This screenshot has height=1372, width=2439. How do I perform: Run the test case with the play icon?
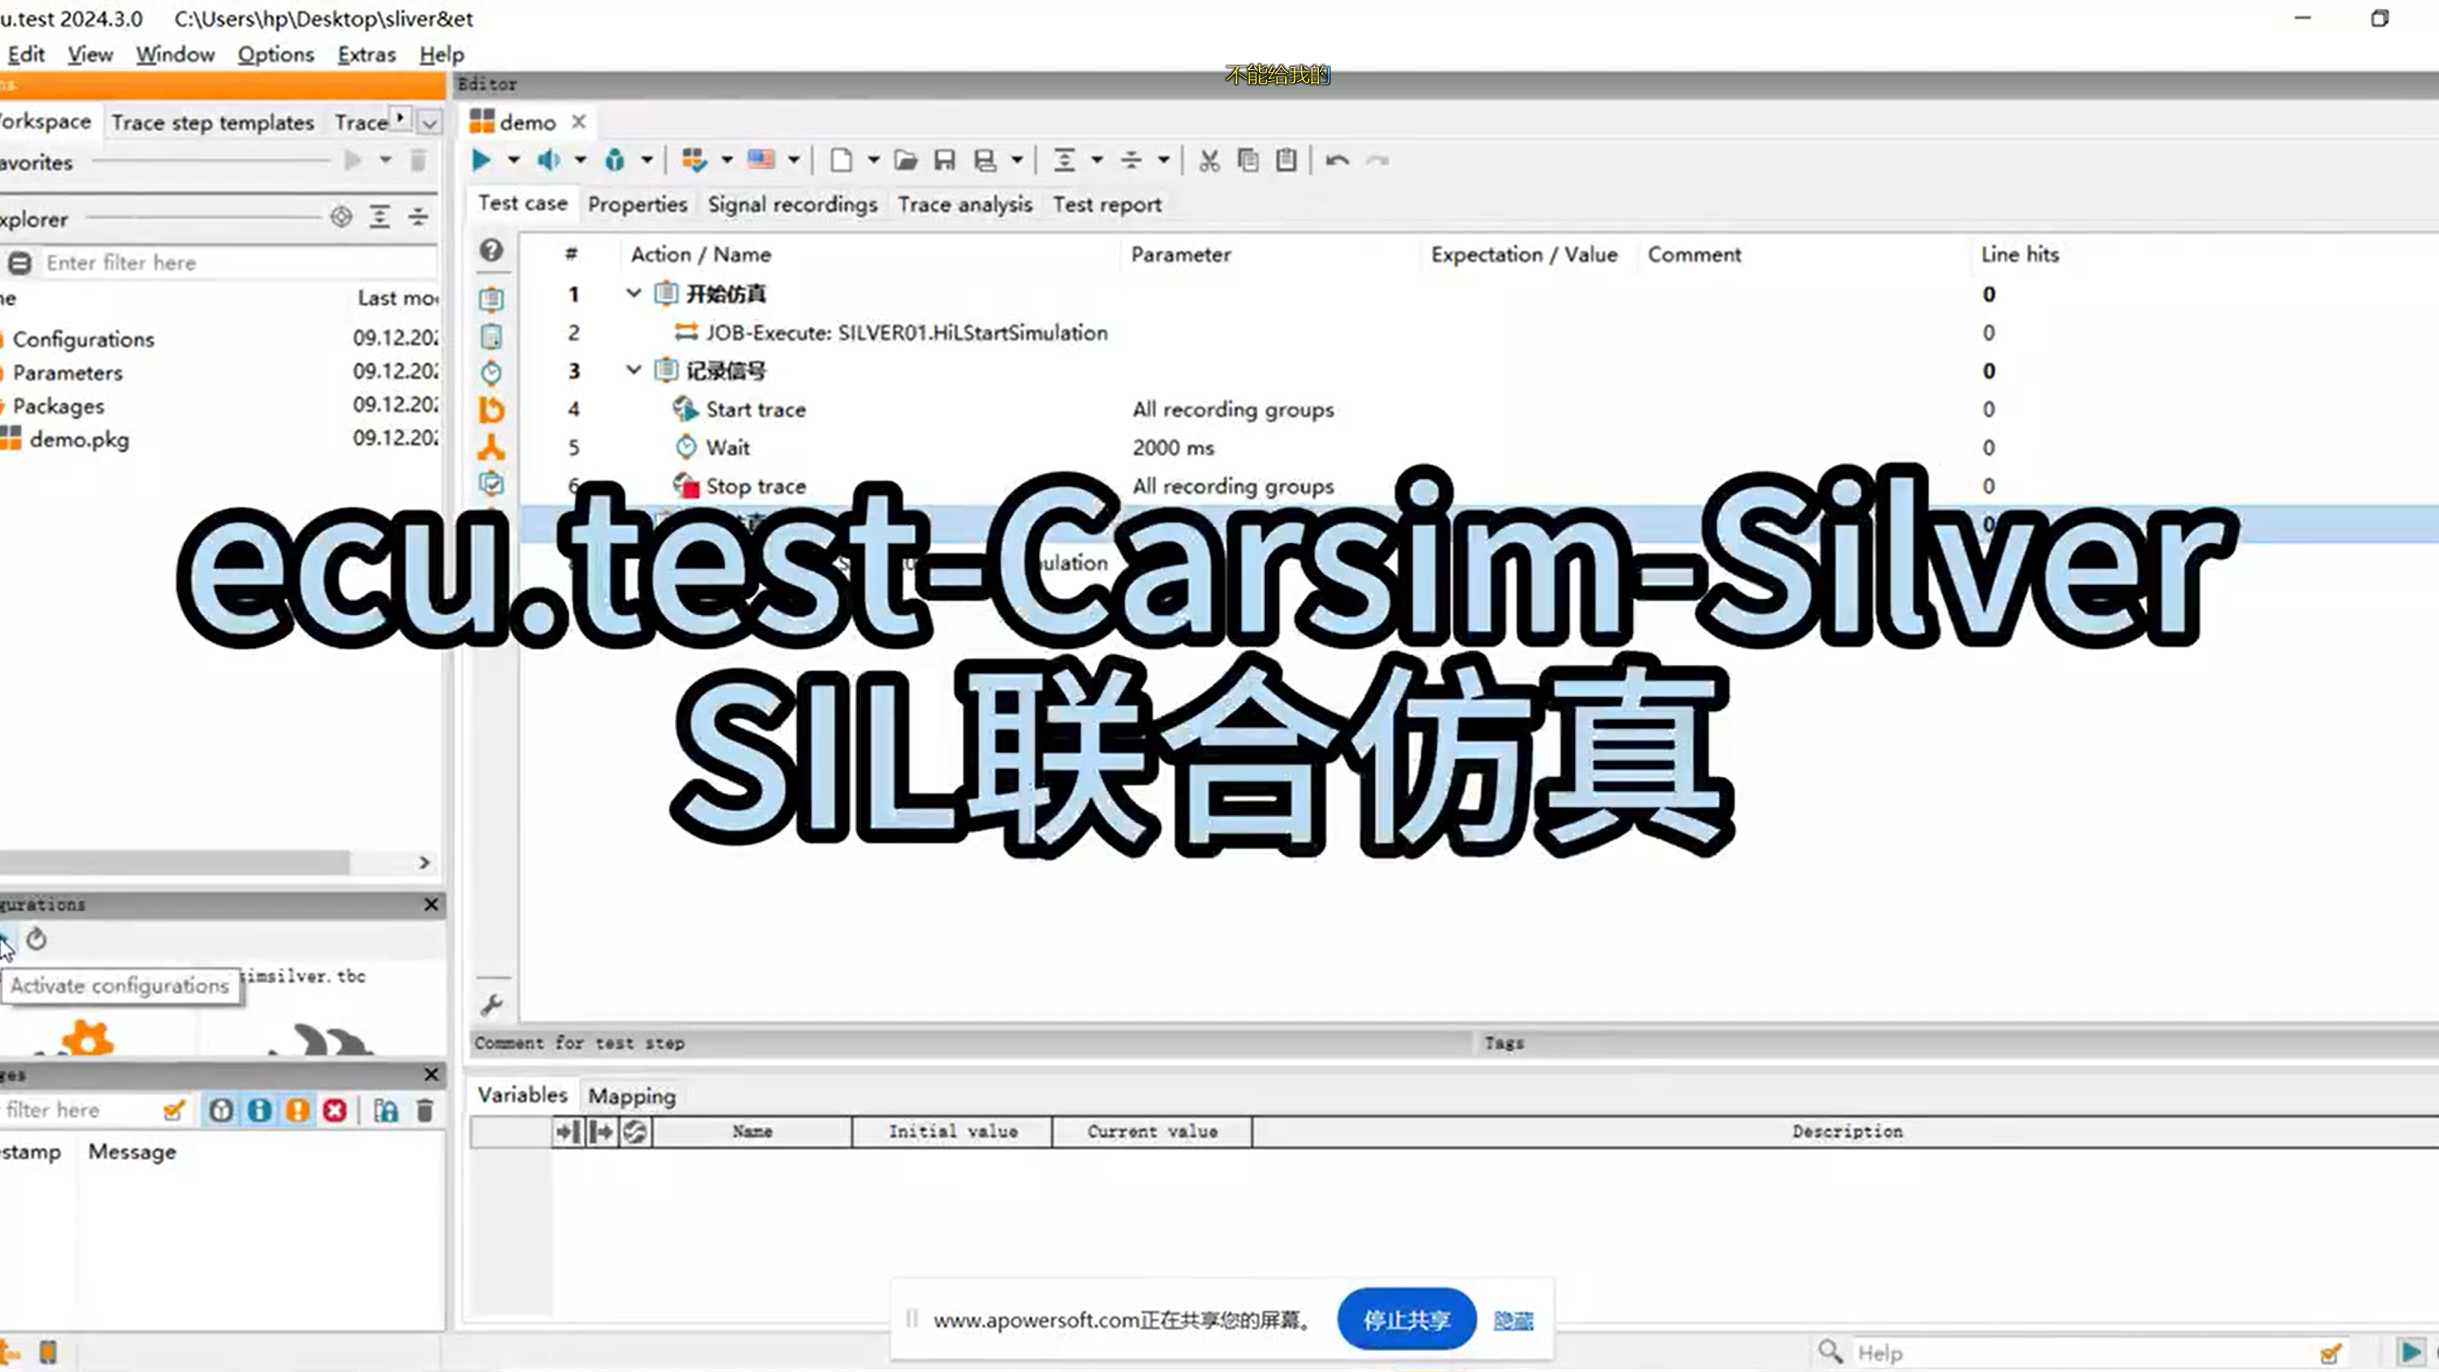point(480,160)
